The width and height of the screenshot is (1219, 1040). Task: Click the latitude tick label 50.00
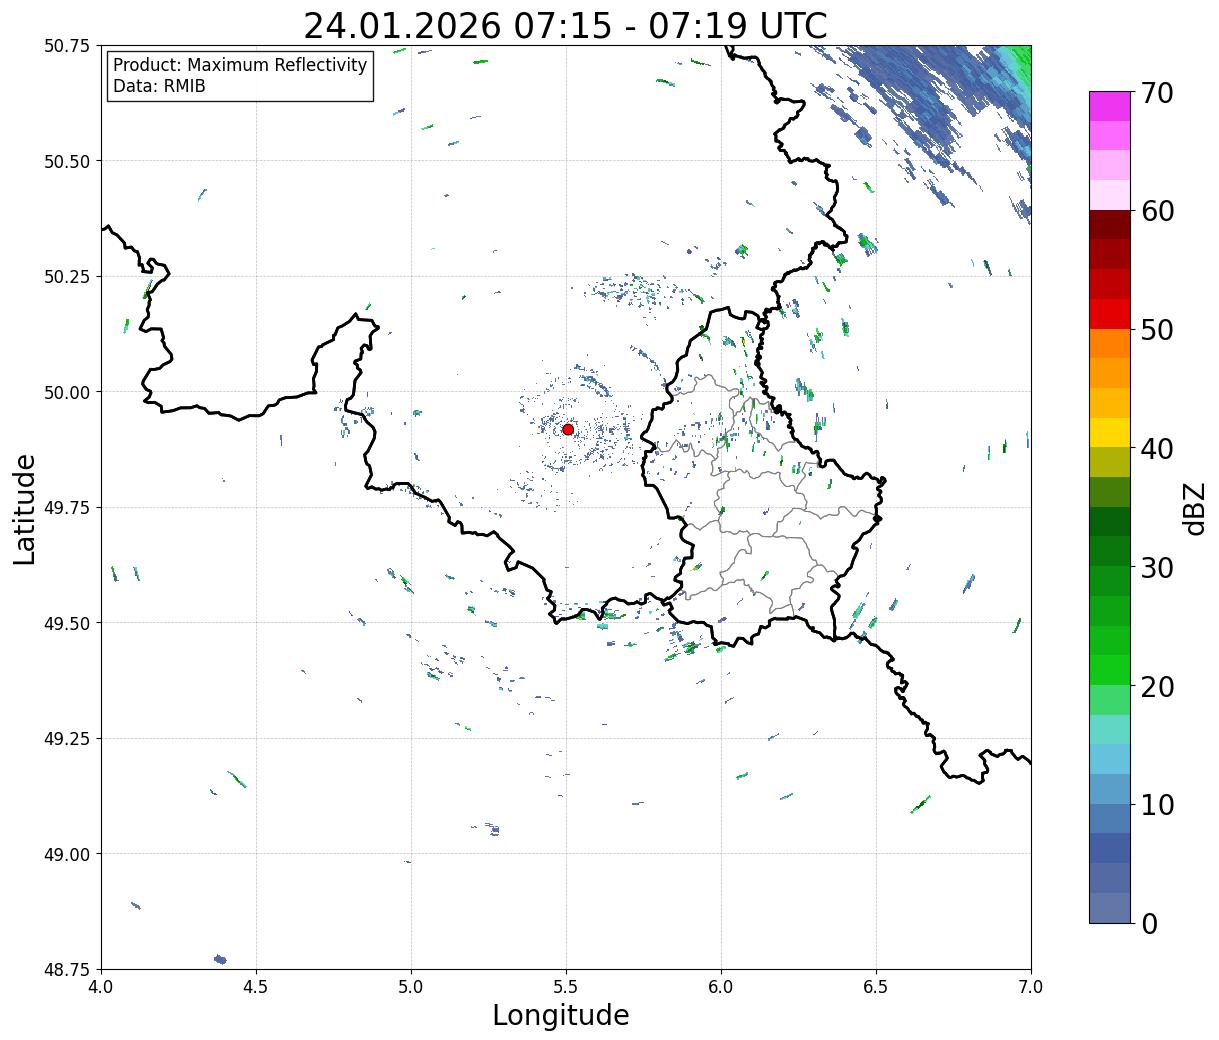coord(67,392)
